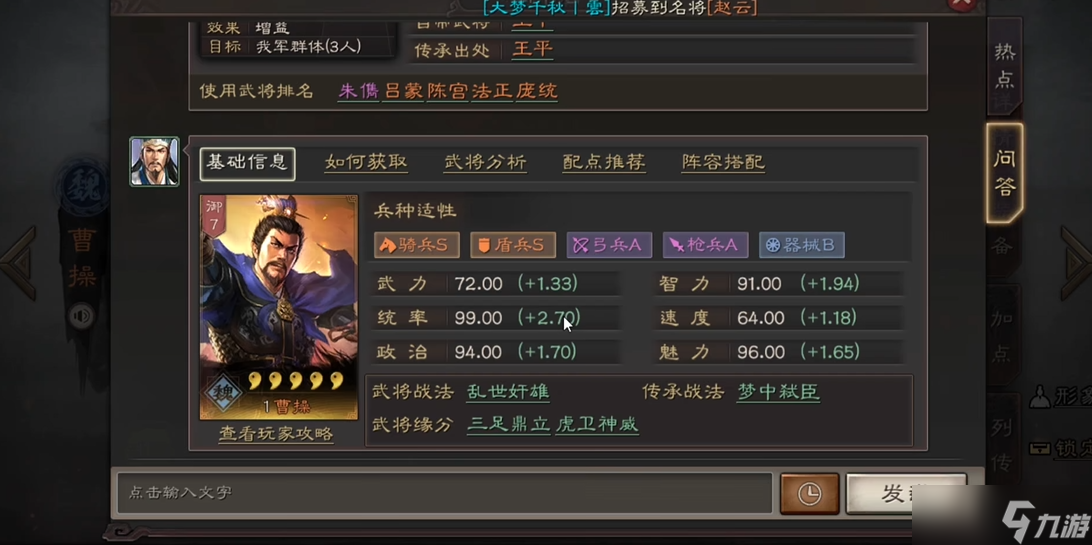Switch to the 基础信息 tab

(247, 164)
